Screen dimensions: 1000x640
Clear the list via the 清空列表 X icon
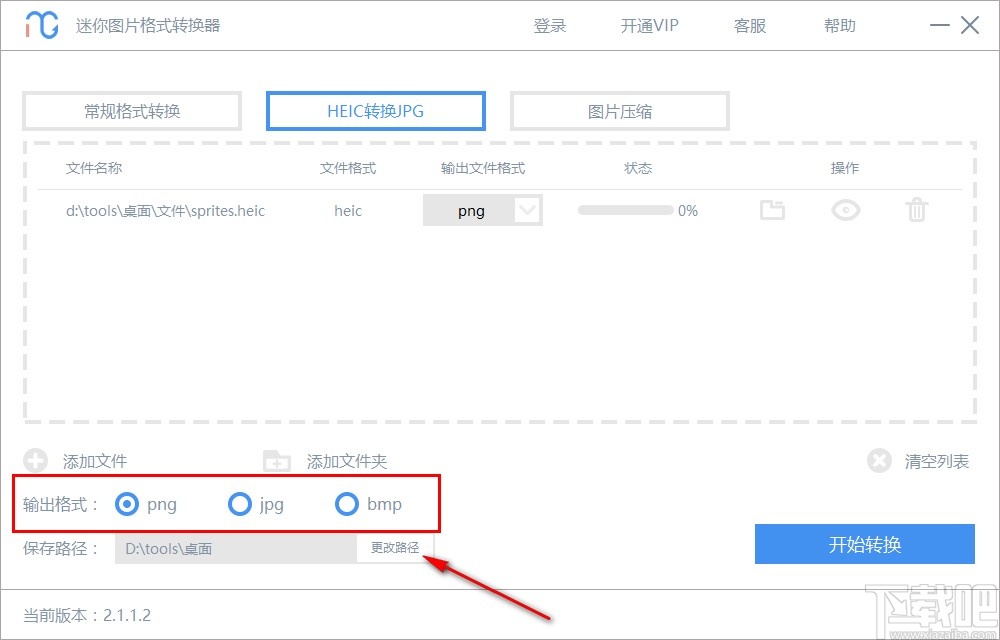pos(879,460)
